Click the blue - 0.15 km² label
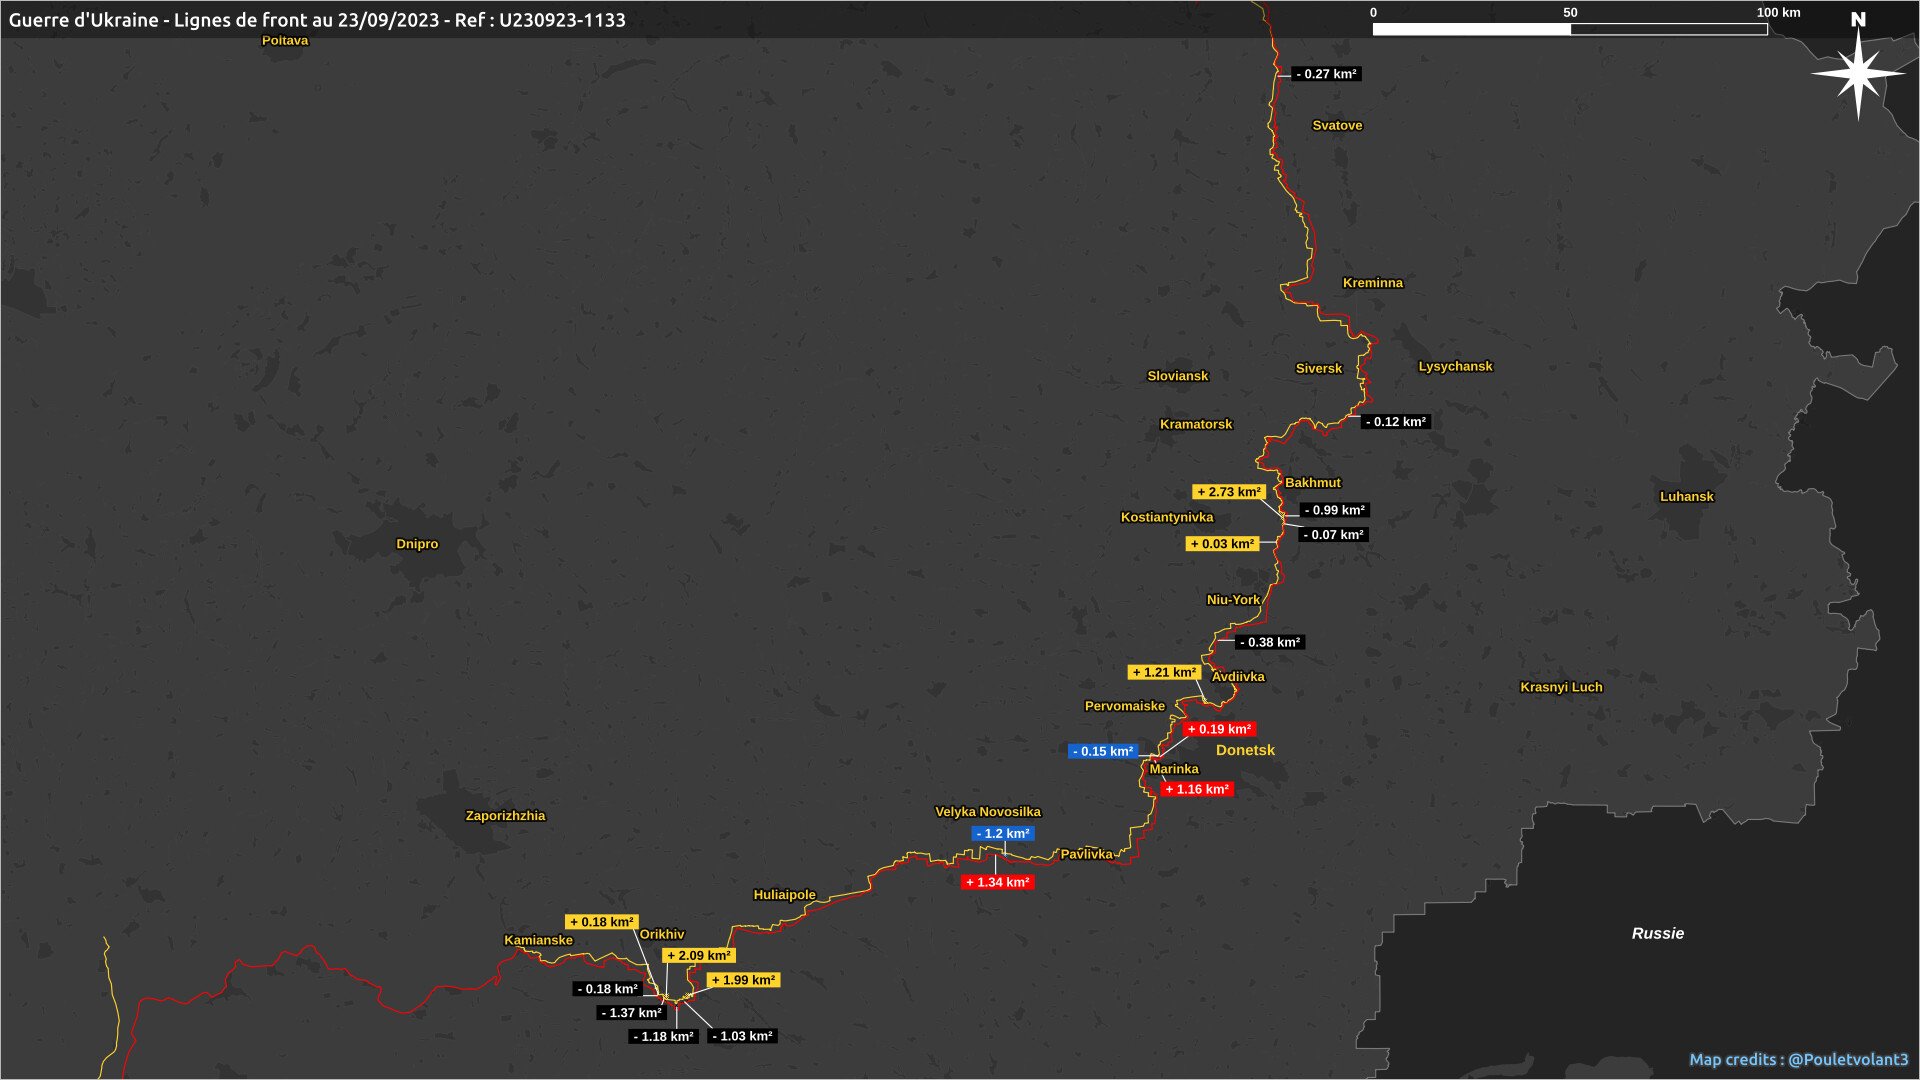Image resolution: width=1920 pixels, height=1080 pixels. (x=1103, y=752)
